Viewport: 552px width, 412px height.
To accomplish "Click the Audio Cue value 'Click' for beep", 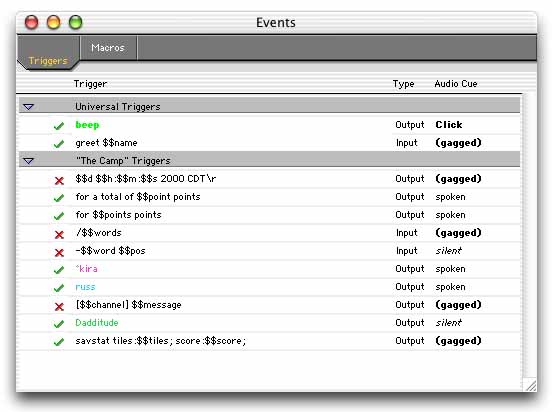I will (x=449, y=125).
